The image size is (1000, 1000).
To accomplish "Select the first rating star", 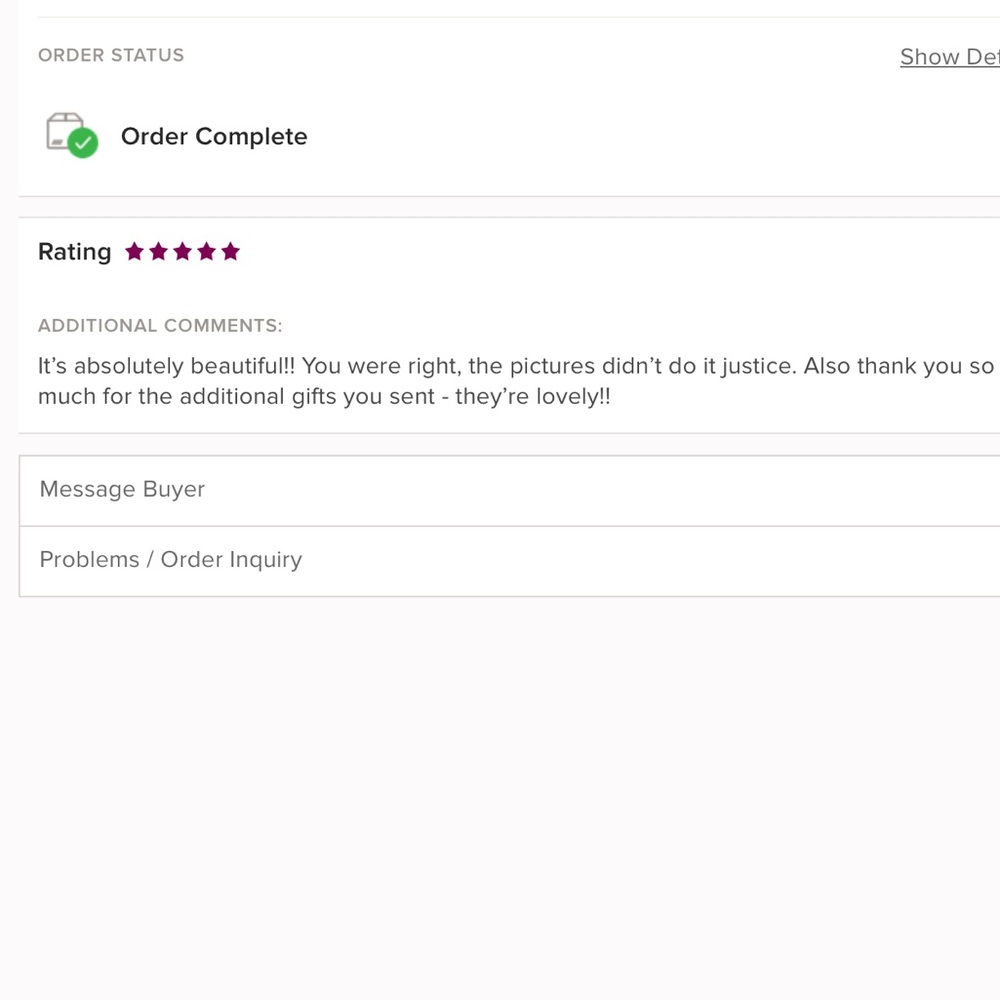I will [x=134, y=251].
